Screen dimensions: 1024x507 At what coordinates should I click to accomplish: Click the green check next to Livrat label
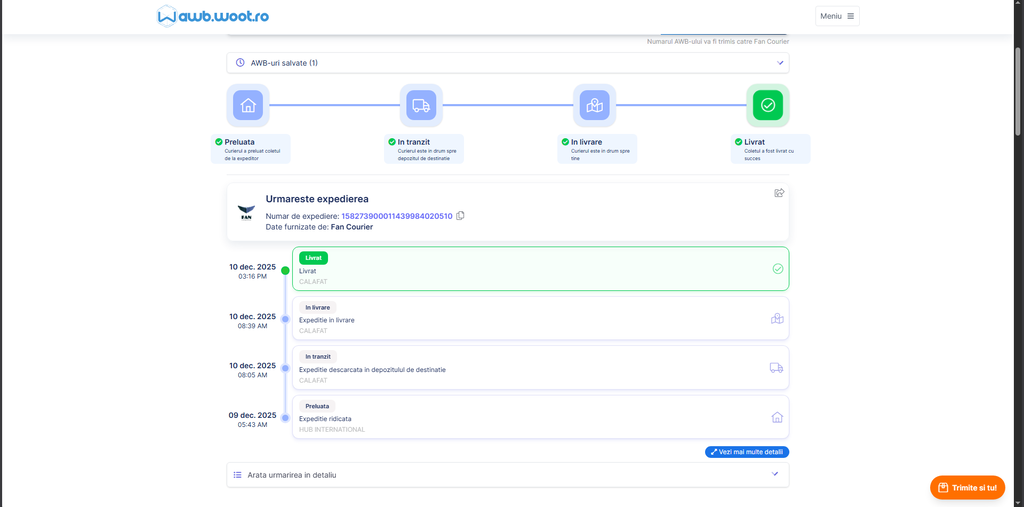(x=739, y=141)
